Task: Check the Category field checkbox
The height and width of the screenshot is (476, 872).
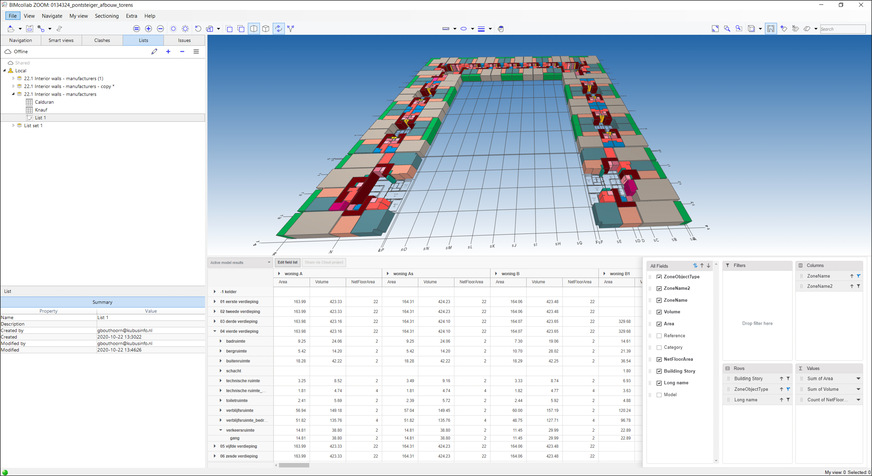Action: 657,347
